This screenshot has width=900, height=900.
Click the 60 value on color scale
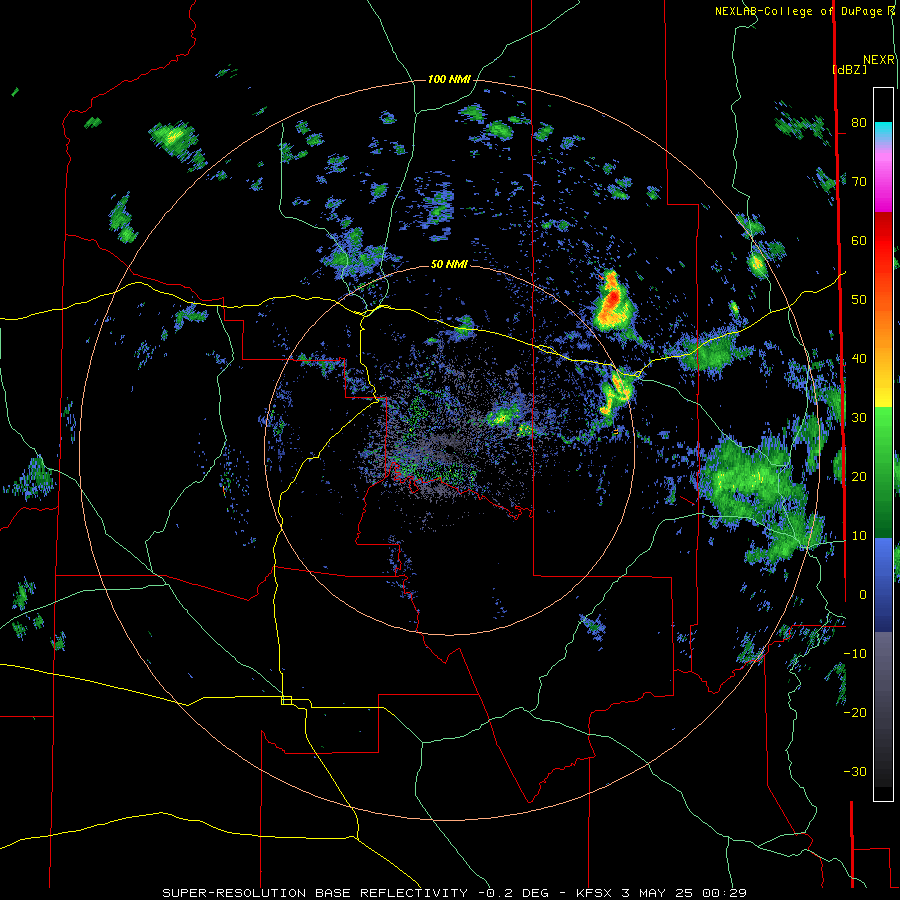(x=859, y=240)
